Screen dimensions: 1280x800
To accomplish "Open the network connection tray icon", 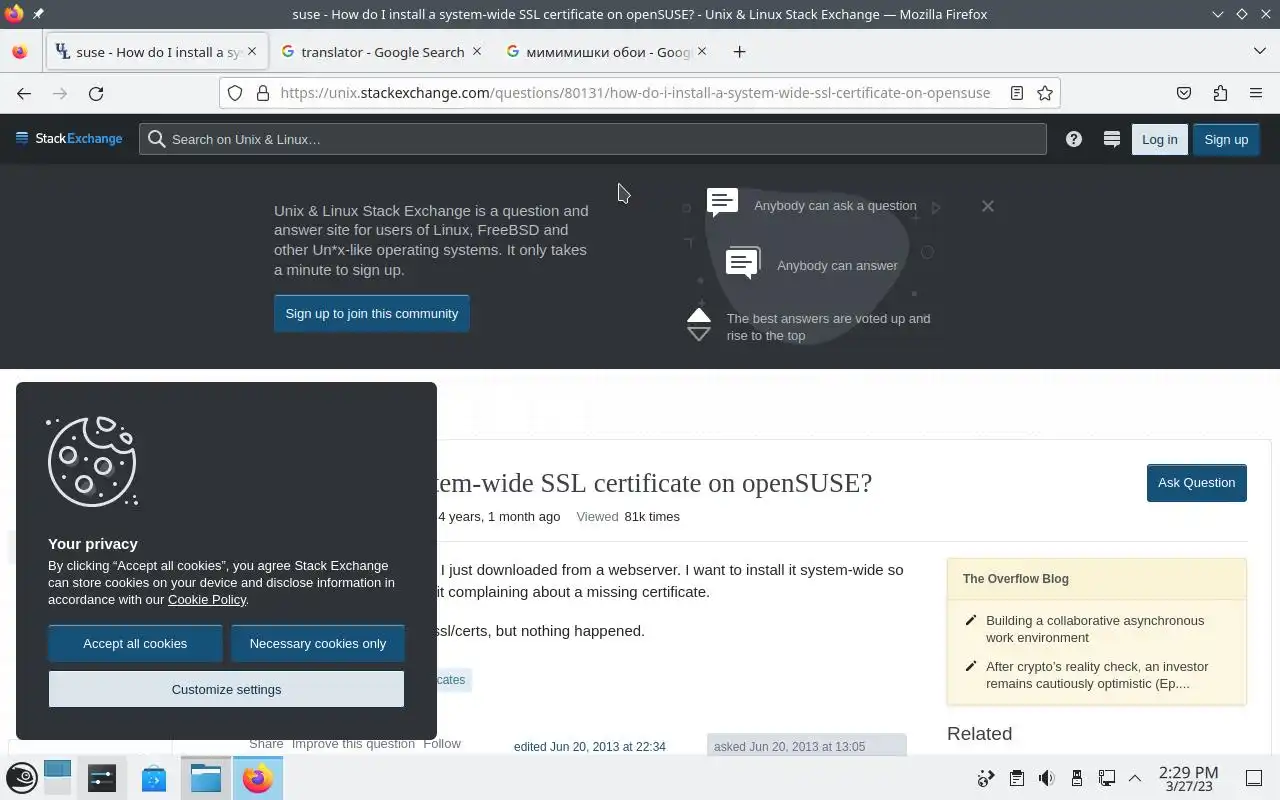I will tap(1106, 778).
